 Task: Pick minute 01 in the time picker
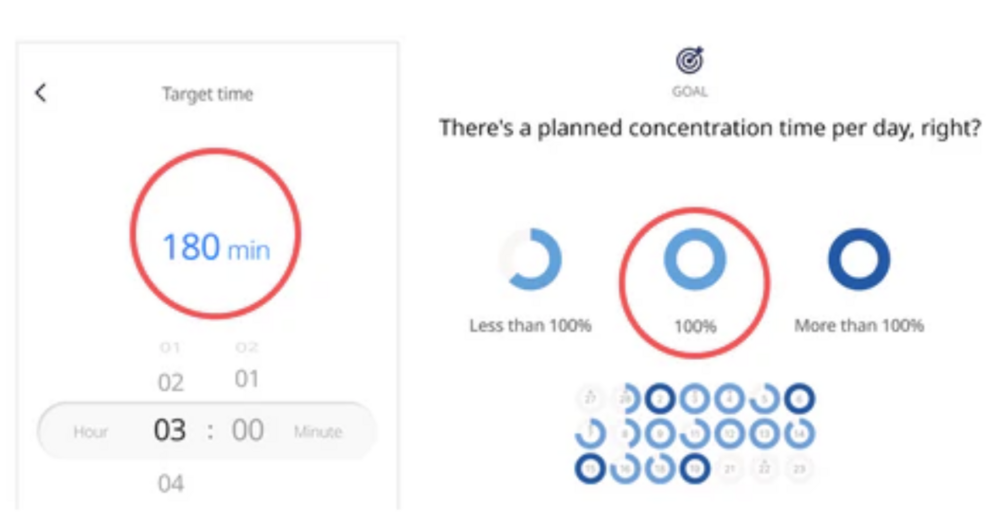coord(247,379)
